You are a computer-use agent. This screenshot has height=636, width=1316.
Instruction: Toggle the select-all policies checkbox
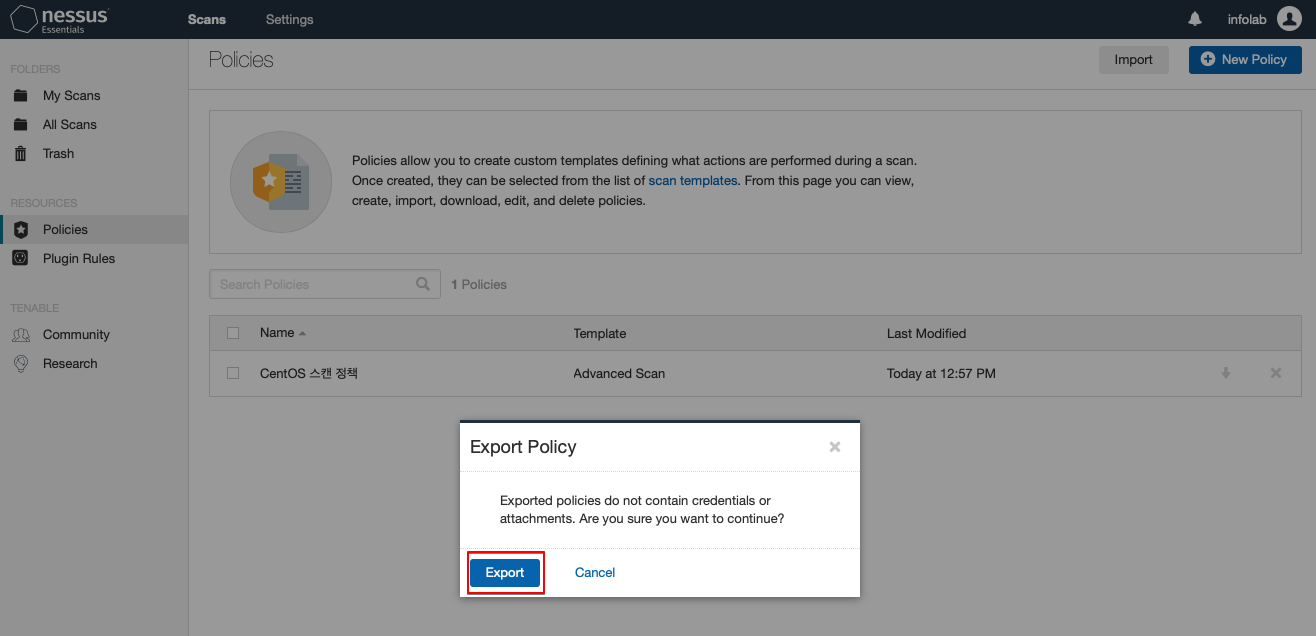233,333
